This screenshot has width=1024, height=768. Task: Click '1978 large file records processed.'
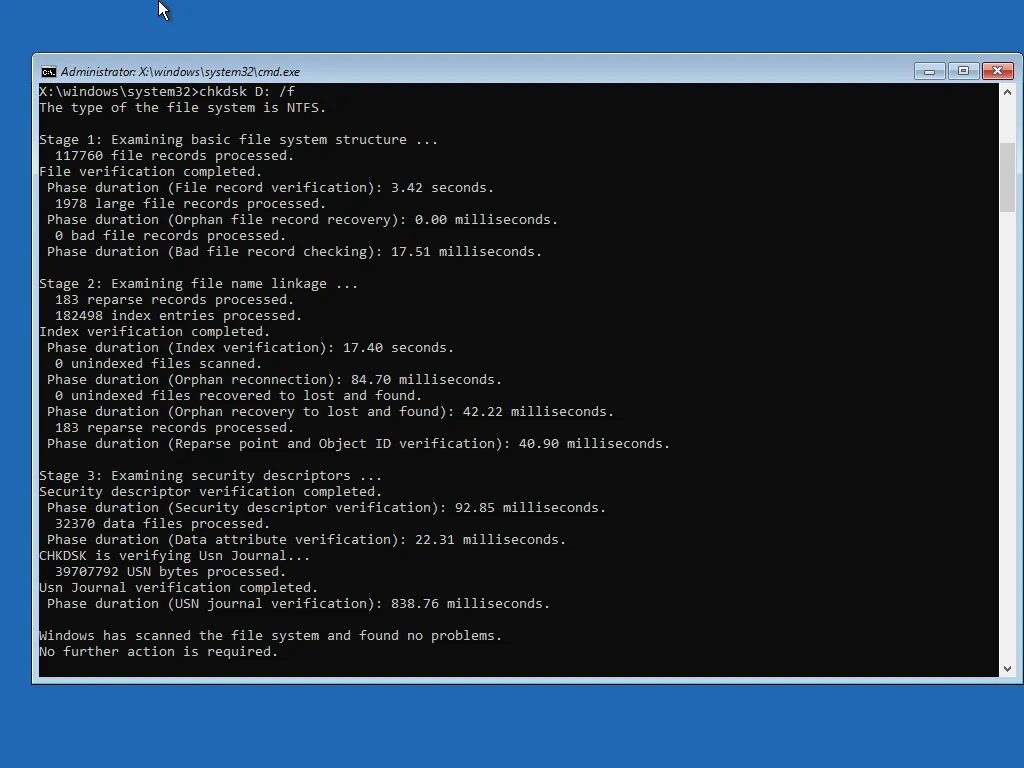tap(190, 203)
